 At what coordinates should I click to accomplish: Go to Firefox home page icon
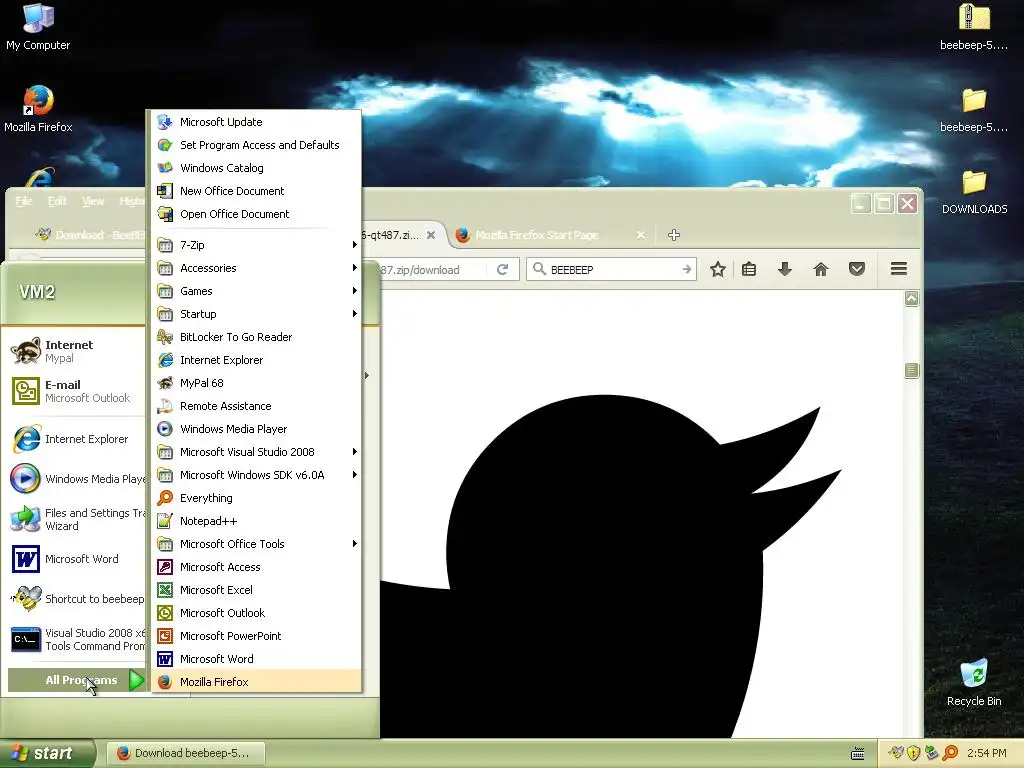click(x=821, y=269)
